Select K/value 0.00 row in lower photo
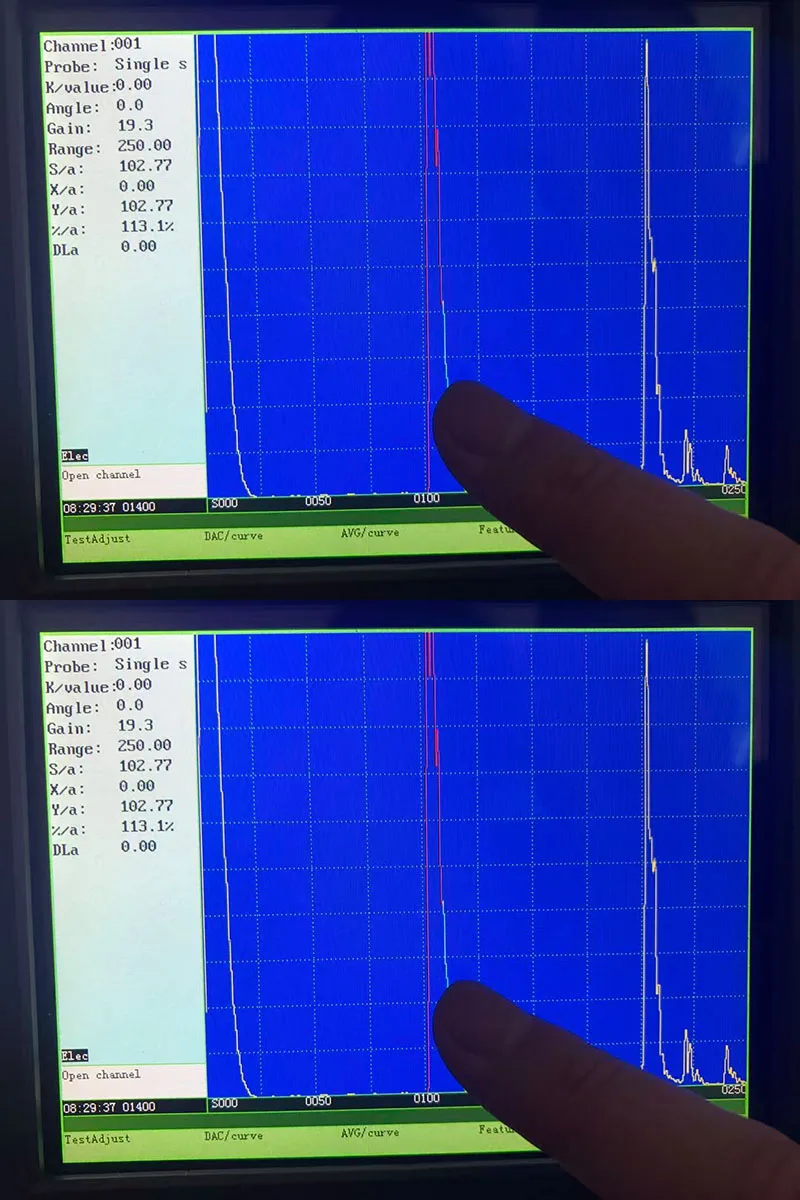 99,687
